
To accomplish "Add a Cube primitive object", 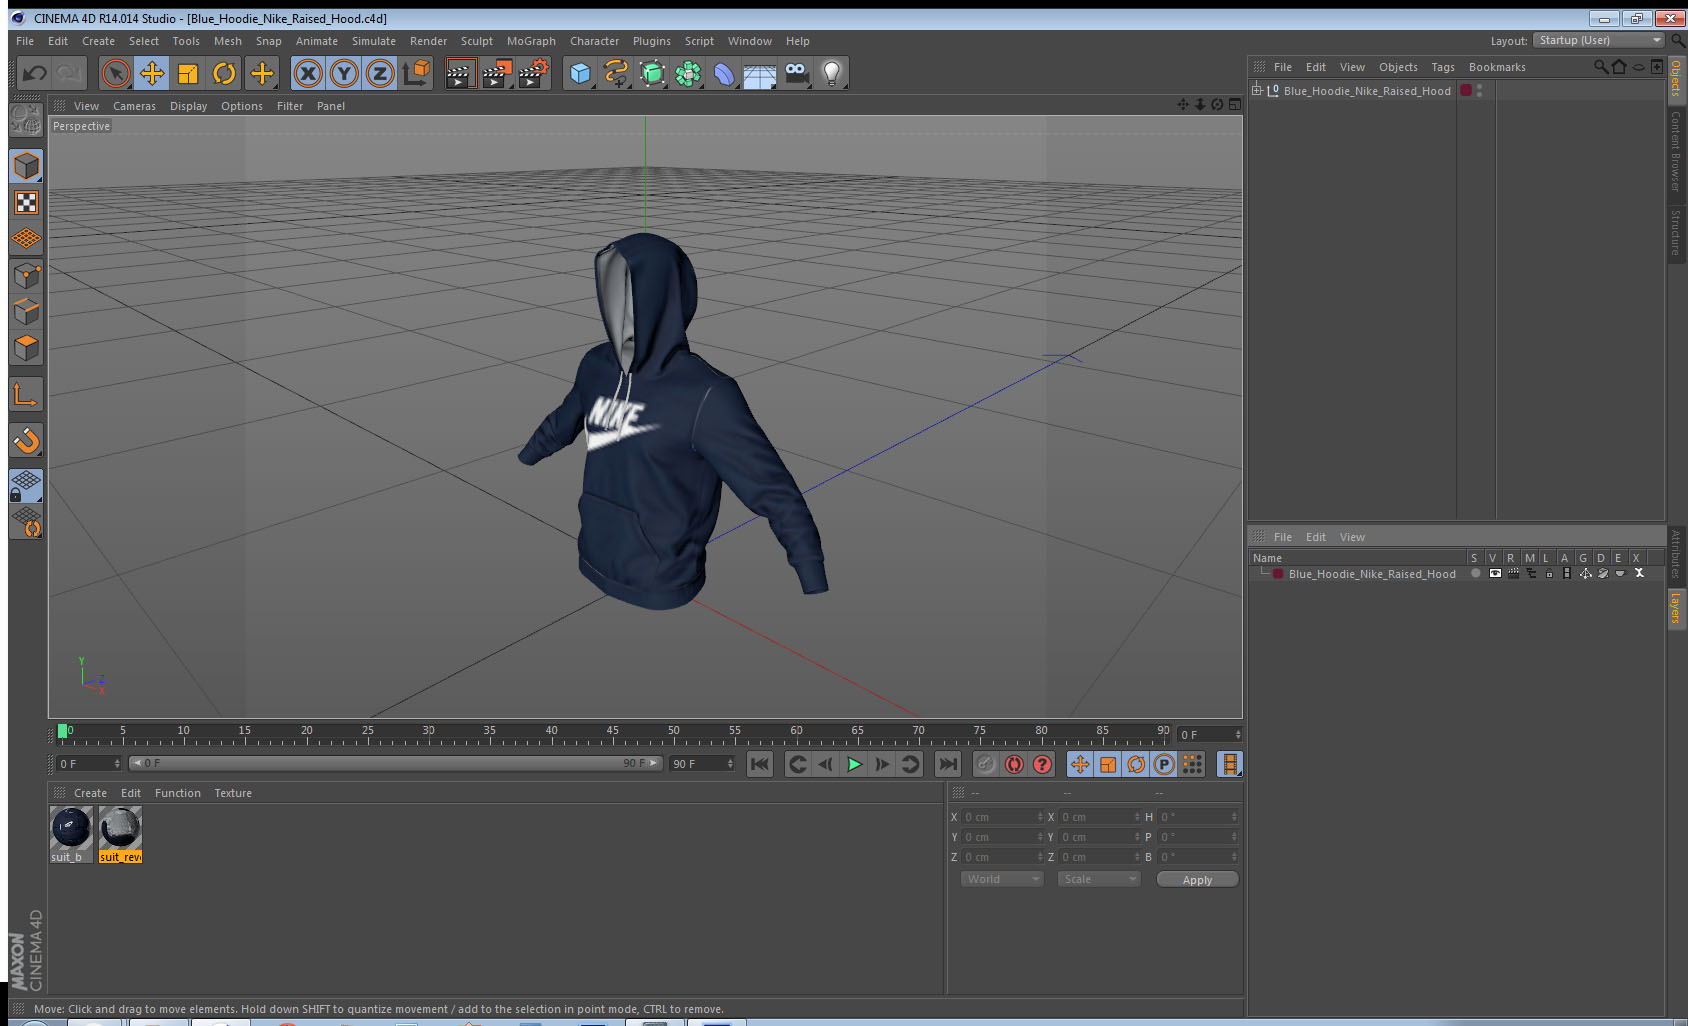I will pyautogui.click(x=580, y=73).
